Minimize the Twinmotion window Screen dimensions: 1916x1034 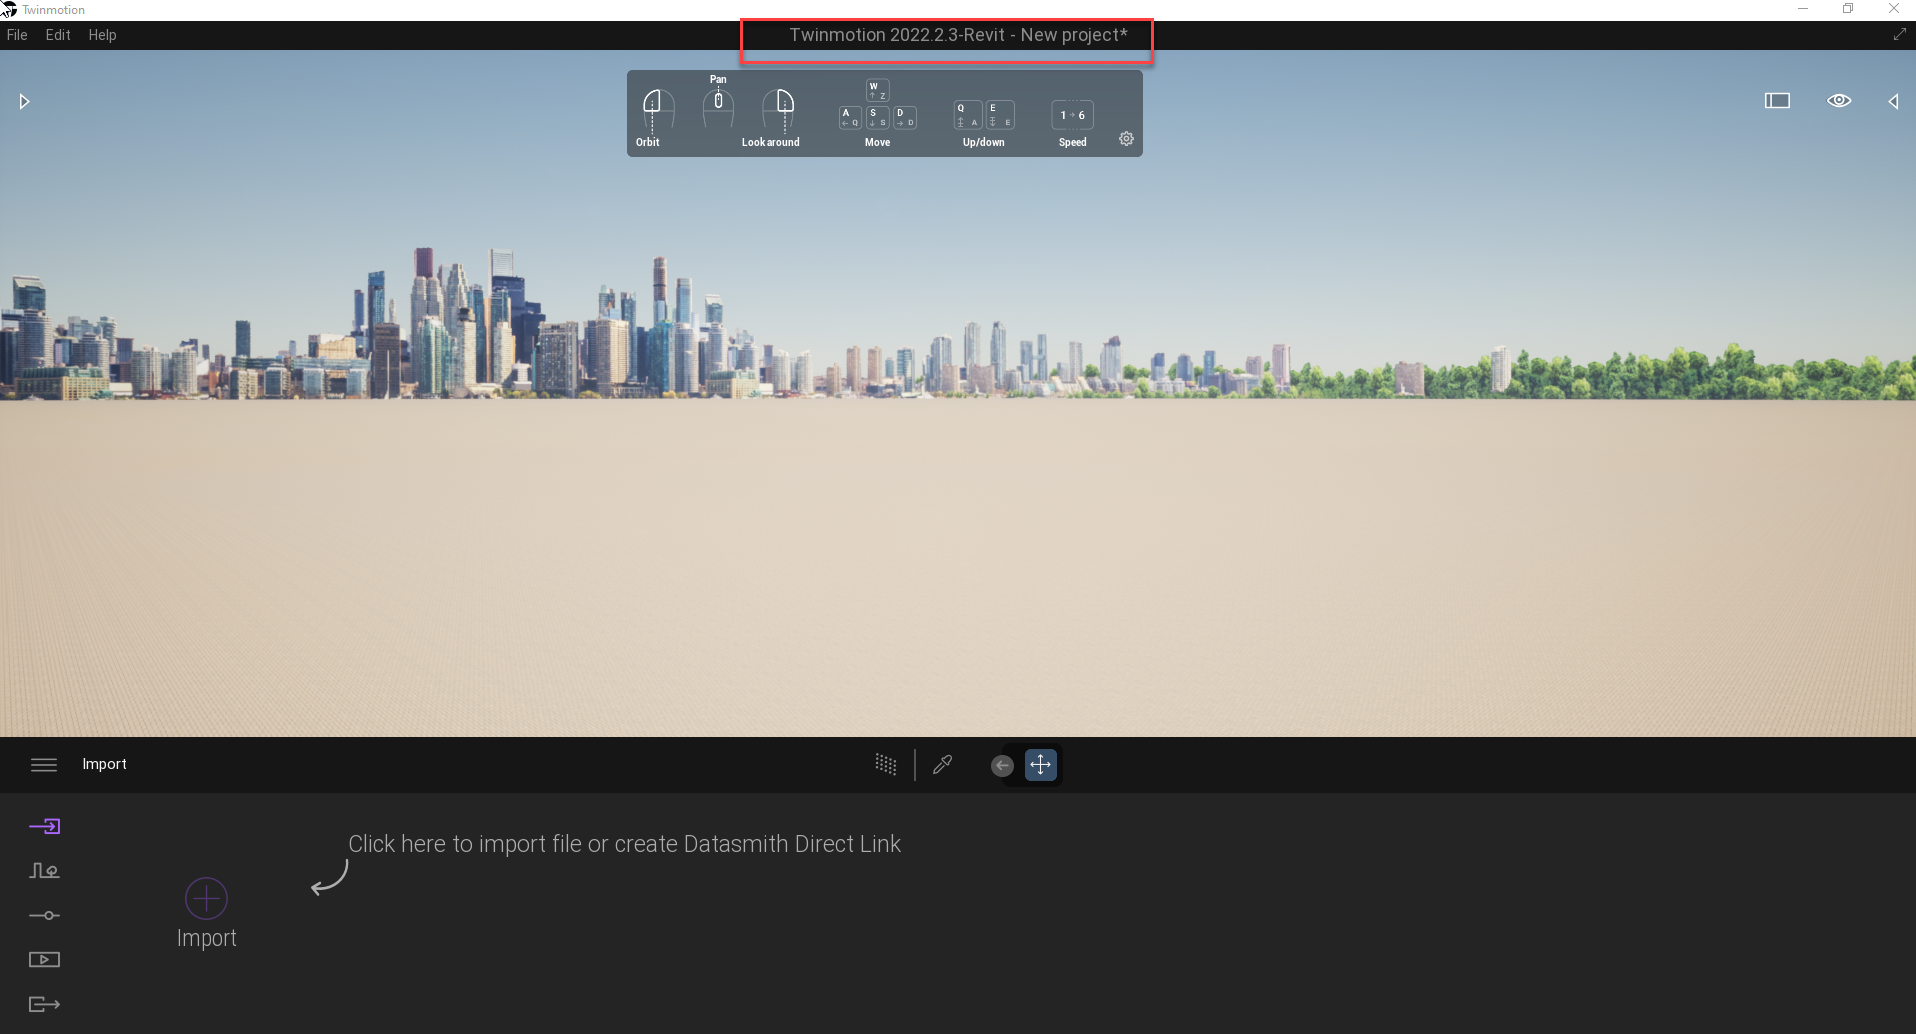pos(1803,9)
